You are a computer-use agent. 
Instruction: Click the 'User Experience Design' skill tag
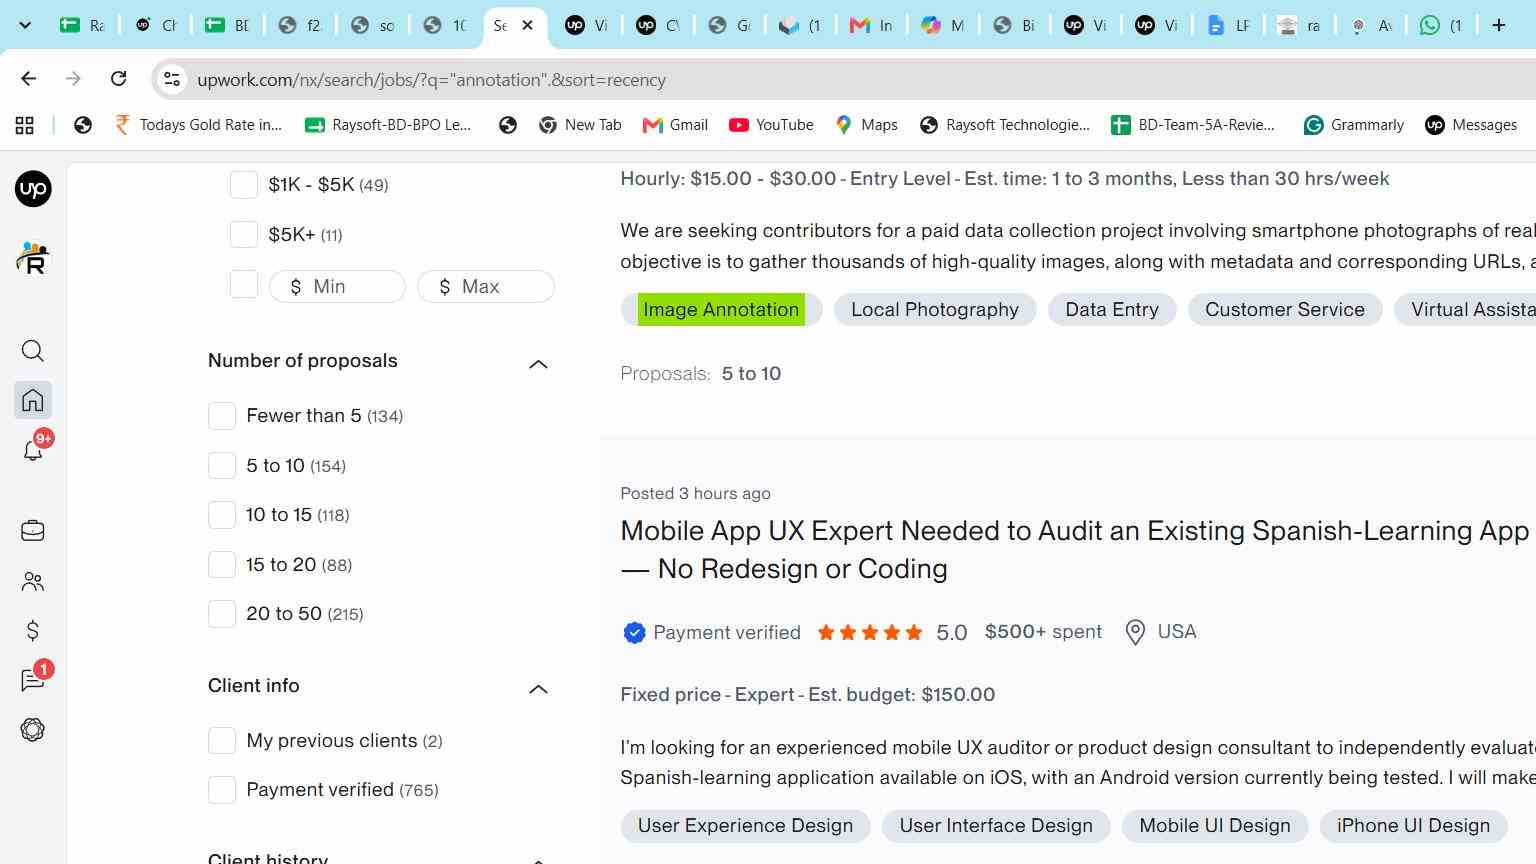(745, 826)
